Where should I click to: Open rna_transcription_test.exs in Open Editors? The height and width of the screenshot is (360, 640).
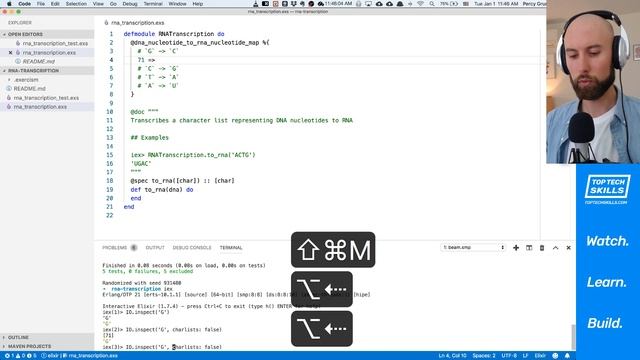(x=55, y=43)
